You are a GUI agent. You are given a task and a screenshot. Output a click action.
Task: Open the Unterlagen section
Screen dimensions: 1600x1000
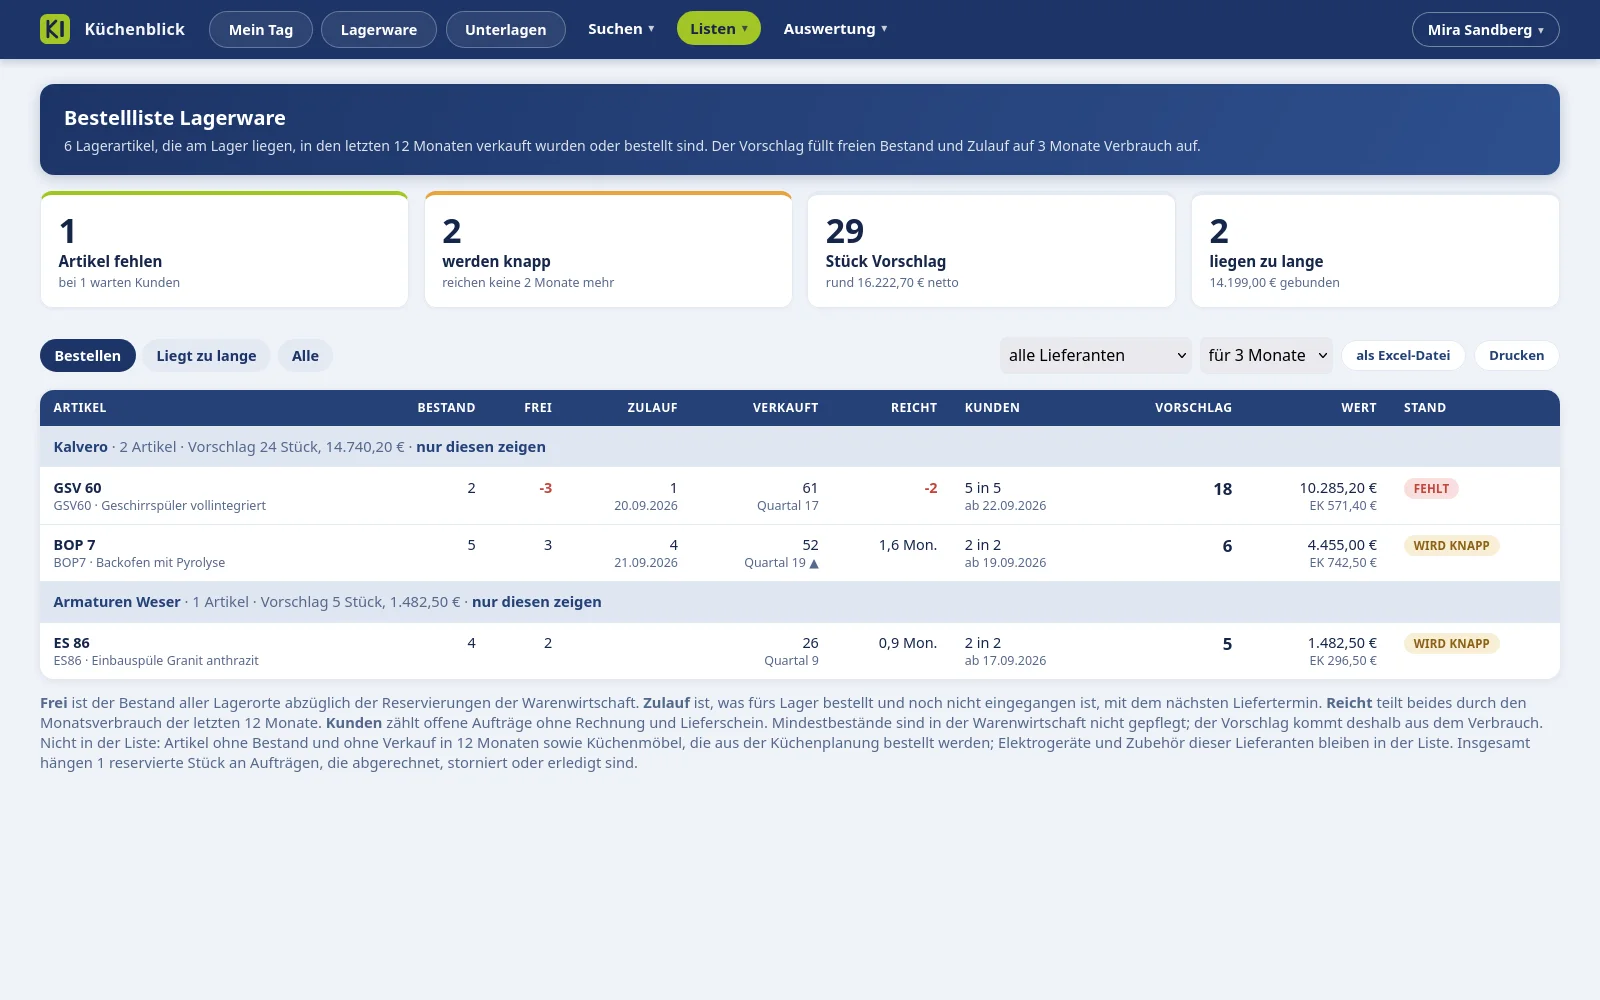pos(506,29)
